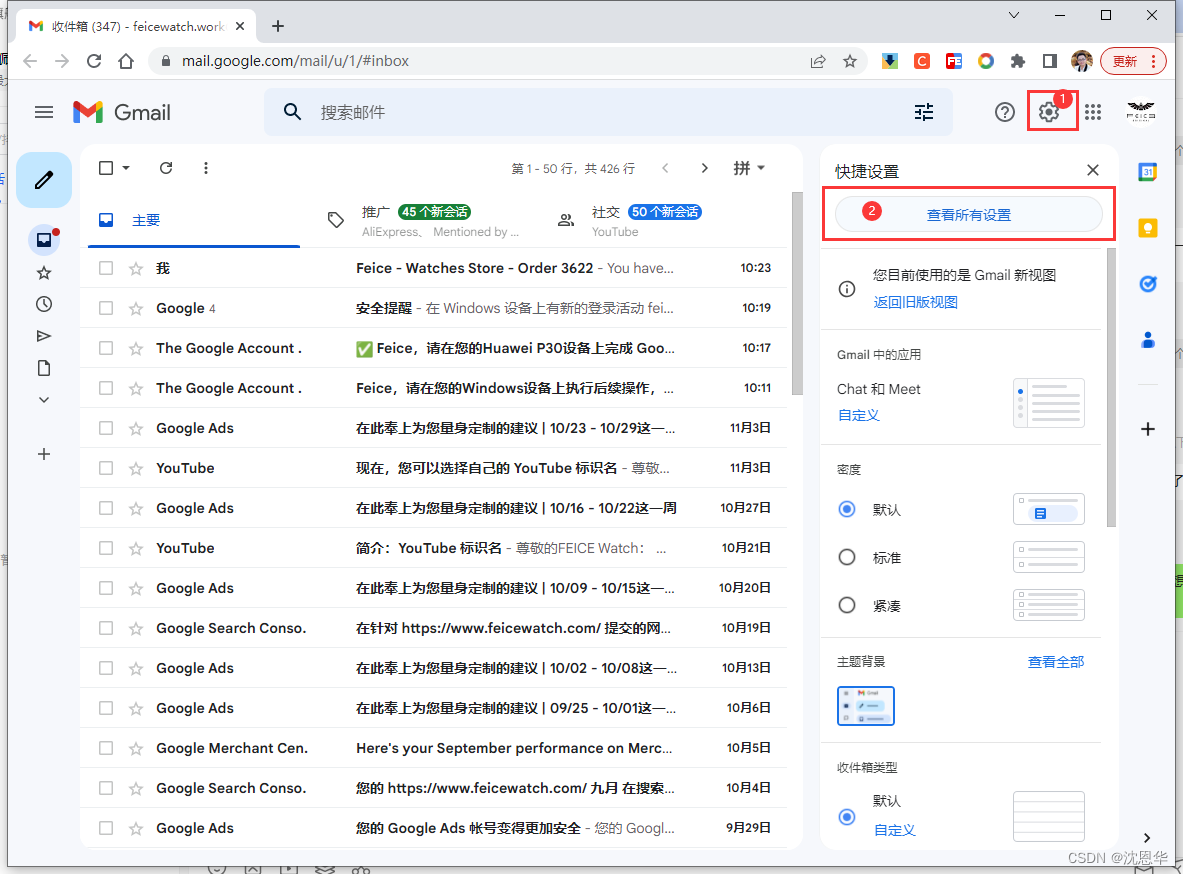Close the 收件箱 browser tab
1183x874 pixels.
tap(240, 26)
